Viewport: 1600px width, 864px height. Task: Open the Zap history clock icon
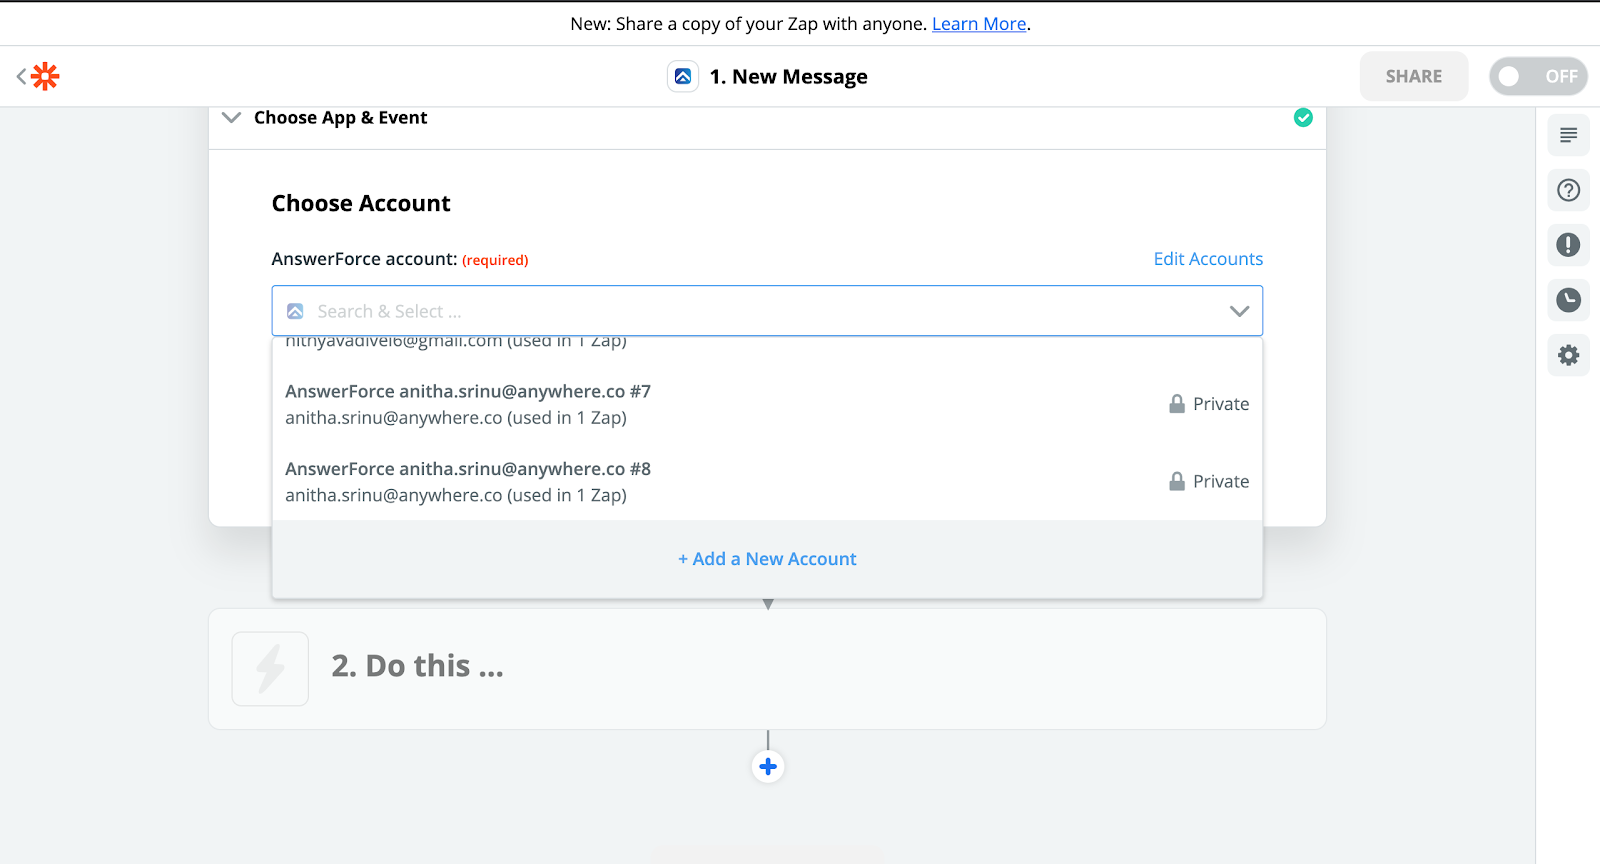[x=1568, y=300]
